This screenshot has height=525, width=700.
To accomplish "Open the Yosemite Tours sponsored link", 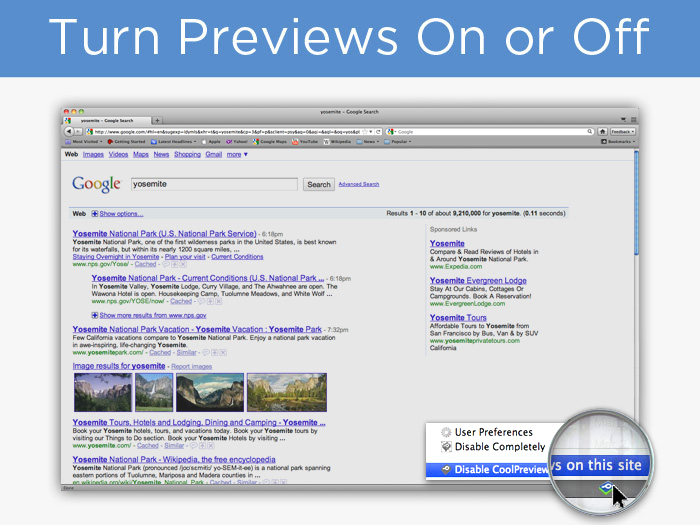I will (458, 317).
